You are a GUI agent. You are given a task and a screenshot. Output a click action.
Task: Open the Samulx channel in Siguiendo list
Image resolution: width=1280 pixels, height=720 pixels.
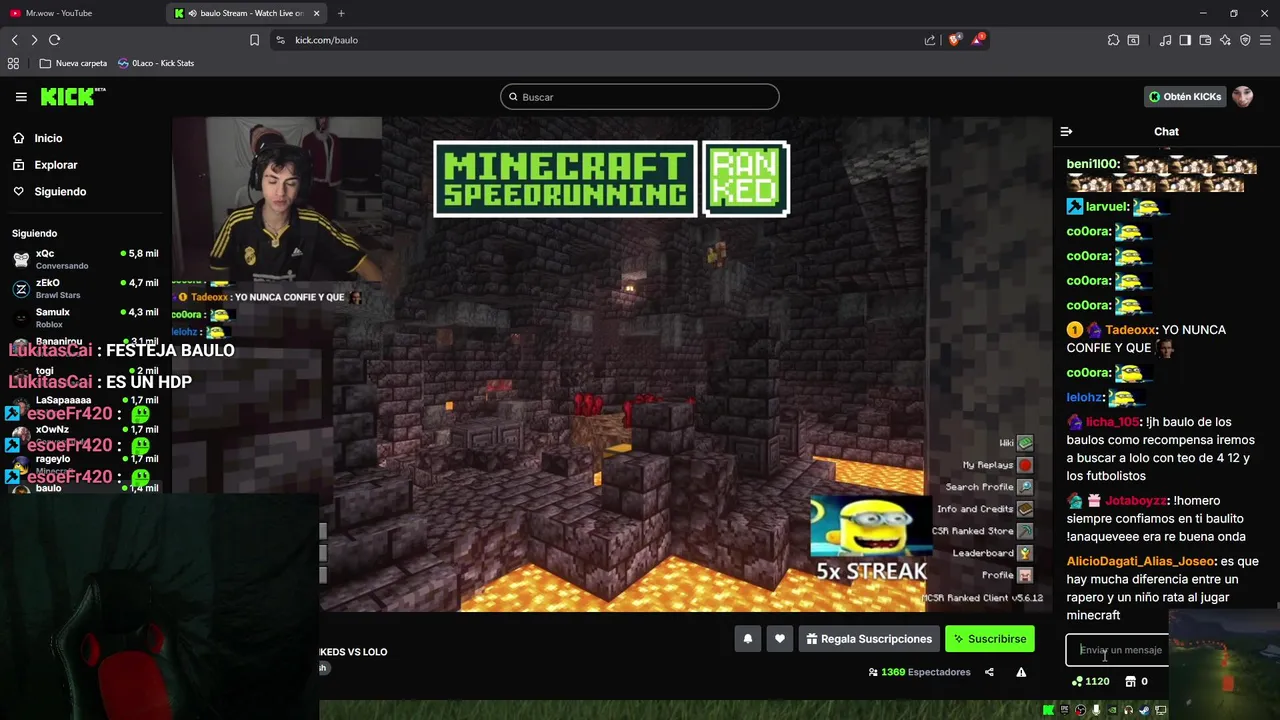85,318
